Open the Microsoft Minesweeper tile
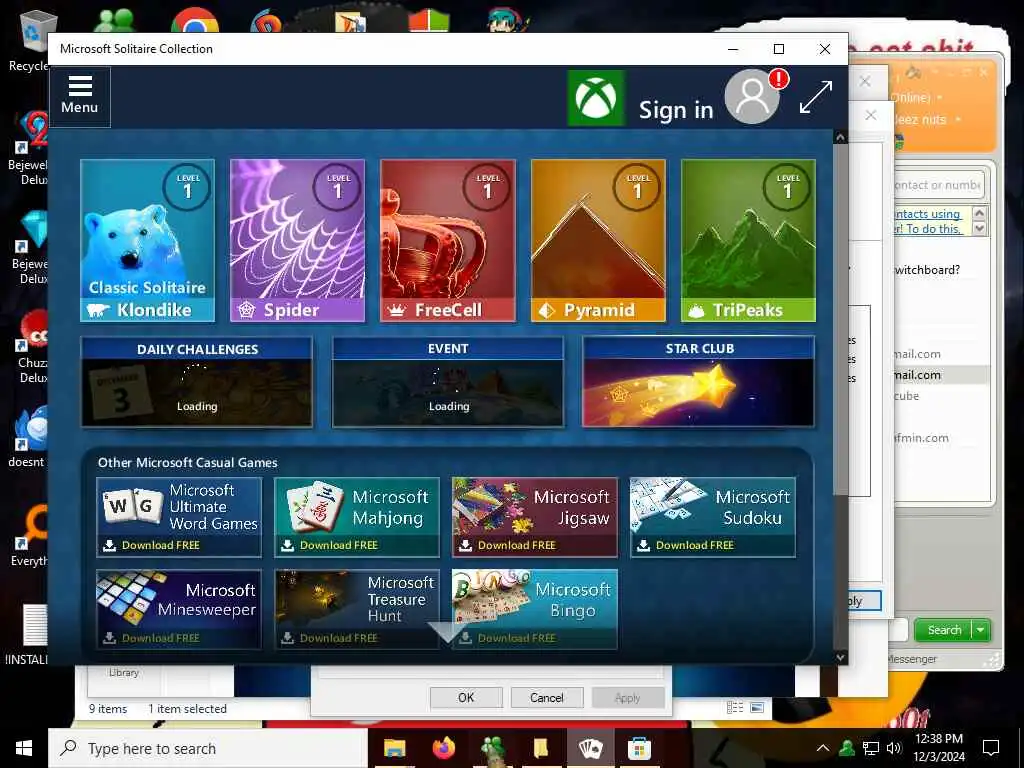This screenshot has width=1024, height=768. click(179, 609)
